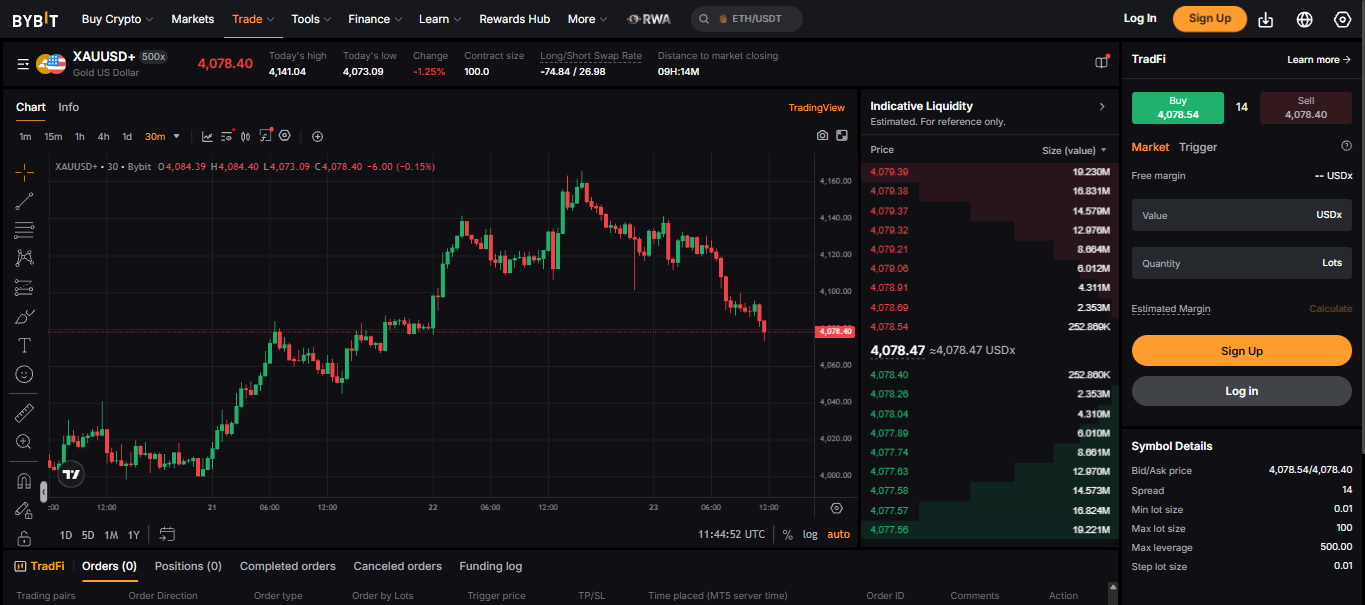The width and height of the screenshot is (1365, 605).
Task: Toggle percent scale on the chart
Action: coord(788,535)
